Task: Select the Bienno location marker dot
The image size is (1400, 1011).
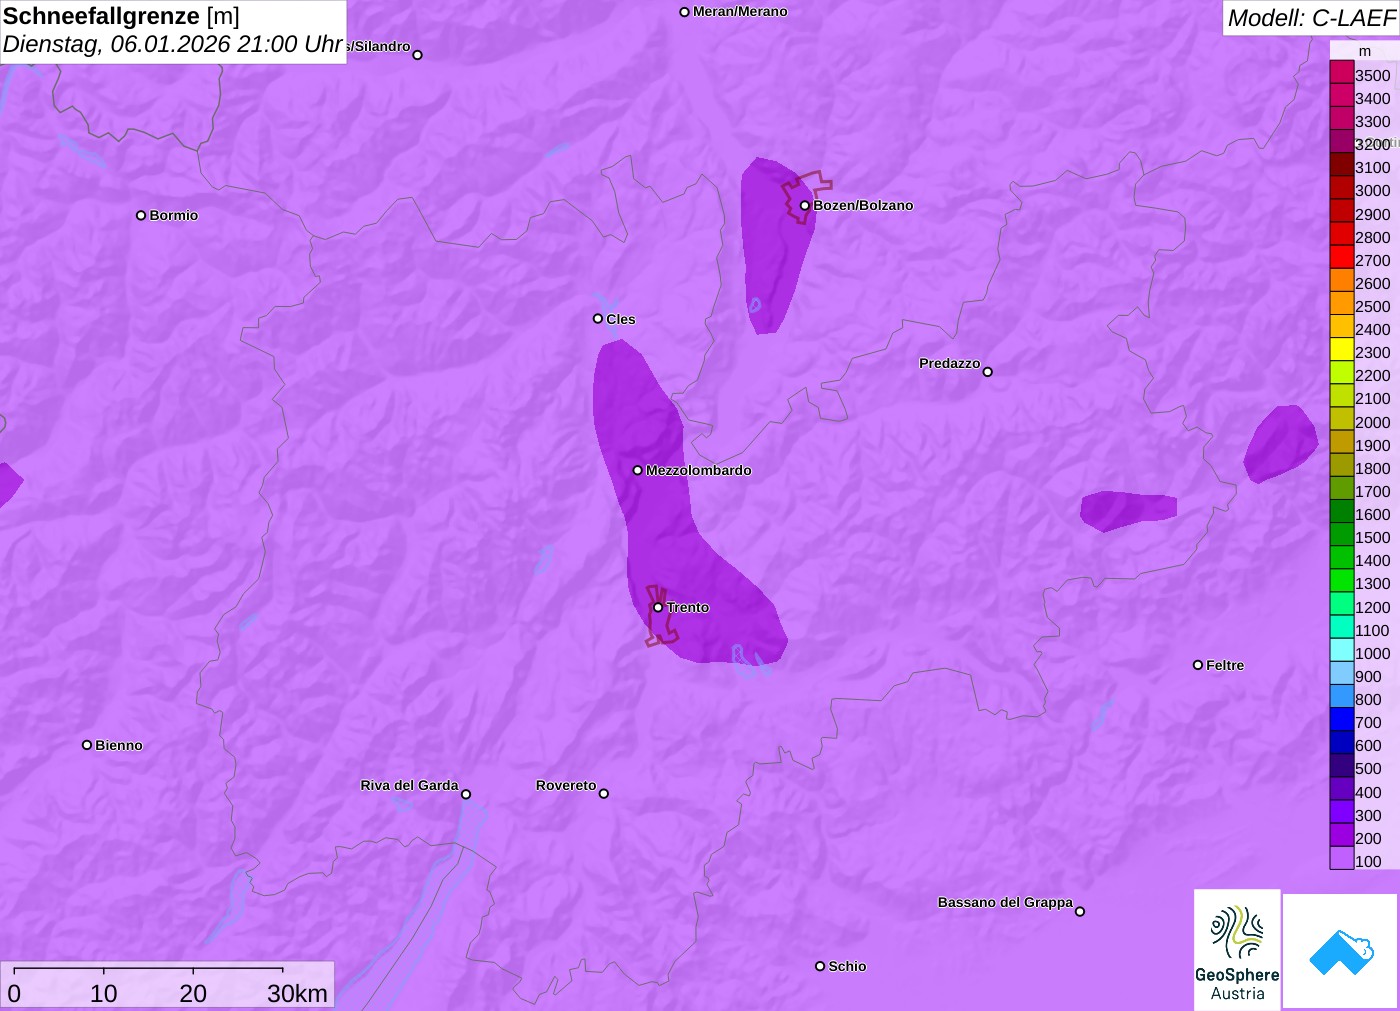Action: point(87,745)
